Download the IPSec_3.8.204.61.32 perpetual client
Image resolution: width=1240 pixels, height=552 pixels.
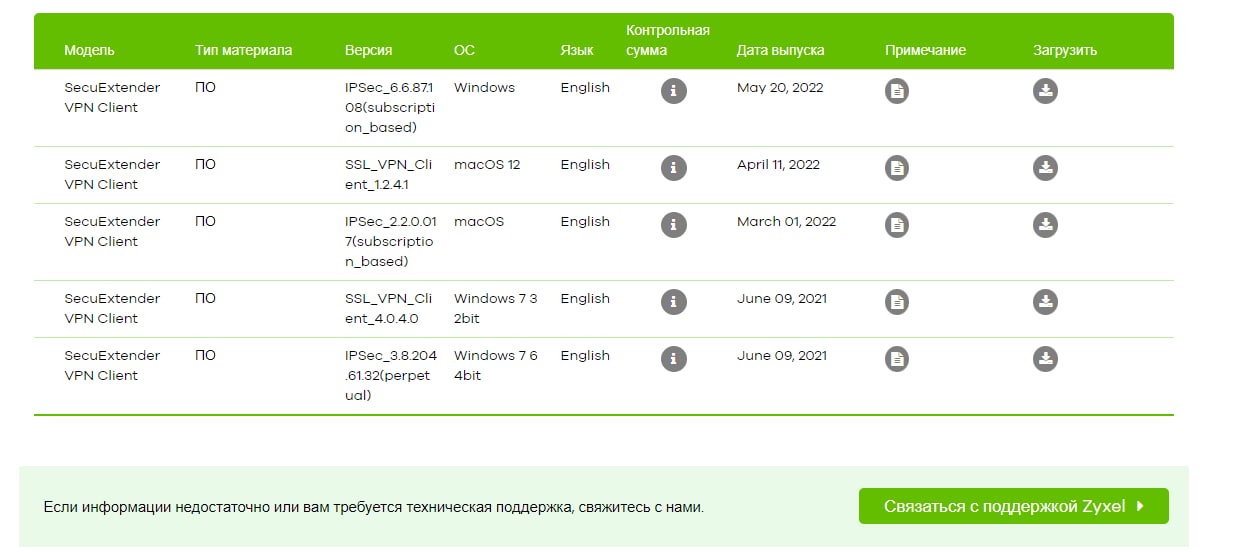[1045, 359]
